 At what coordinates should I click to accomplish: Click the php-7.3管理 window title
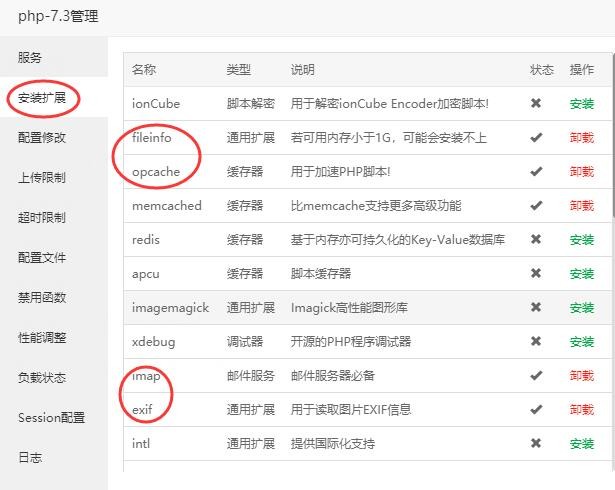tap(58, 16)
